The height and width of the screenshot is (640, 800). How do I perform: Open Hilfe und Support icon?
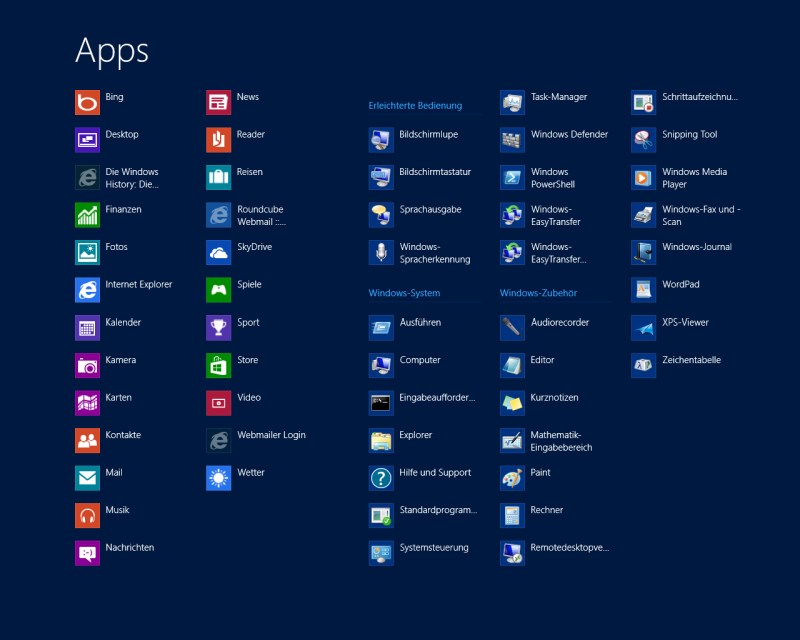pyautogui.click(x=381, y=478)
